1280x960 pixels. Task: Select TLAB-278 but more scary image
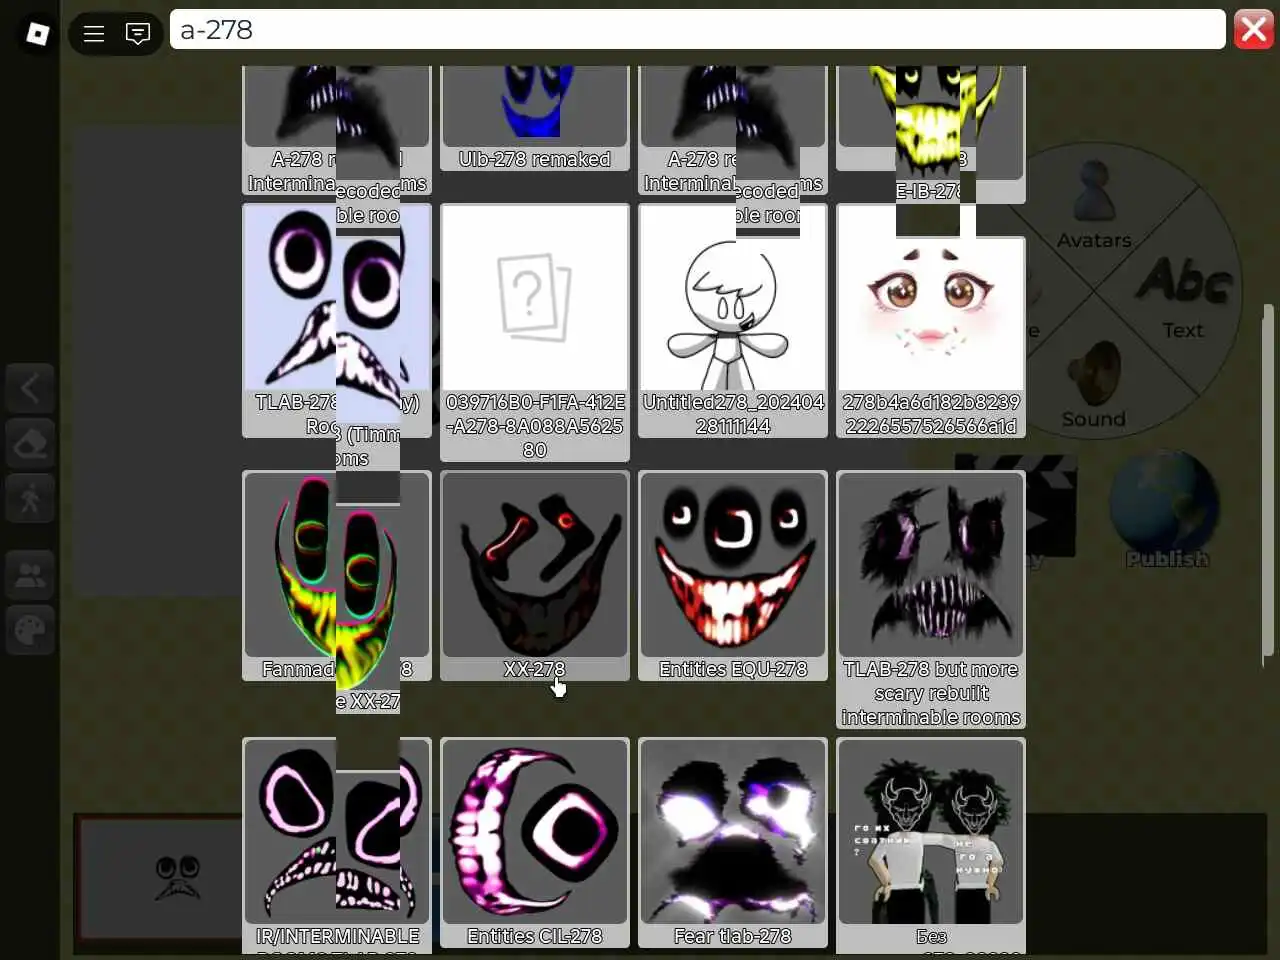tap(931, 599)
